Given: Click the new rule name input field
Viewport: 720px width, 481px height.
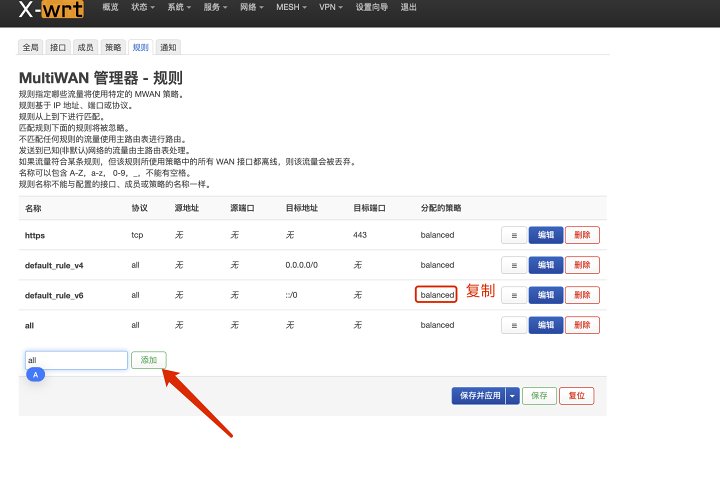Looking at the screenshot, I should [x=76, y=360].
